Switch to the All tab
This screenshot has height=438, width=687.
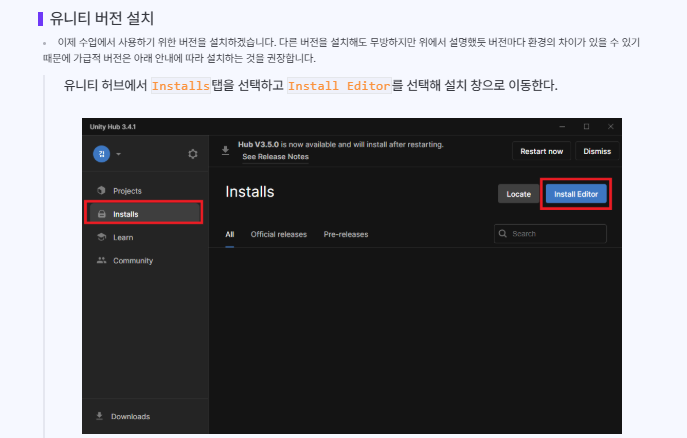(230, 234)
